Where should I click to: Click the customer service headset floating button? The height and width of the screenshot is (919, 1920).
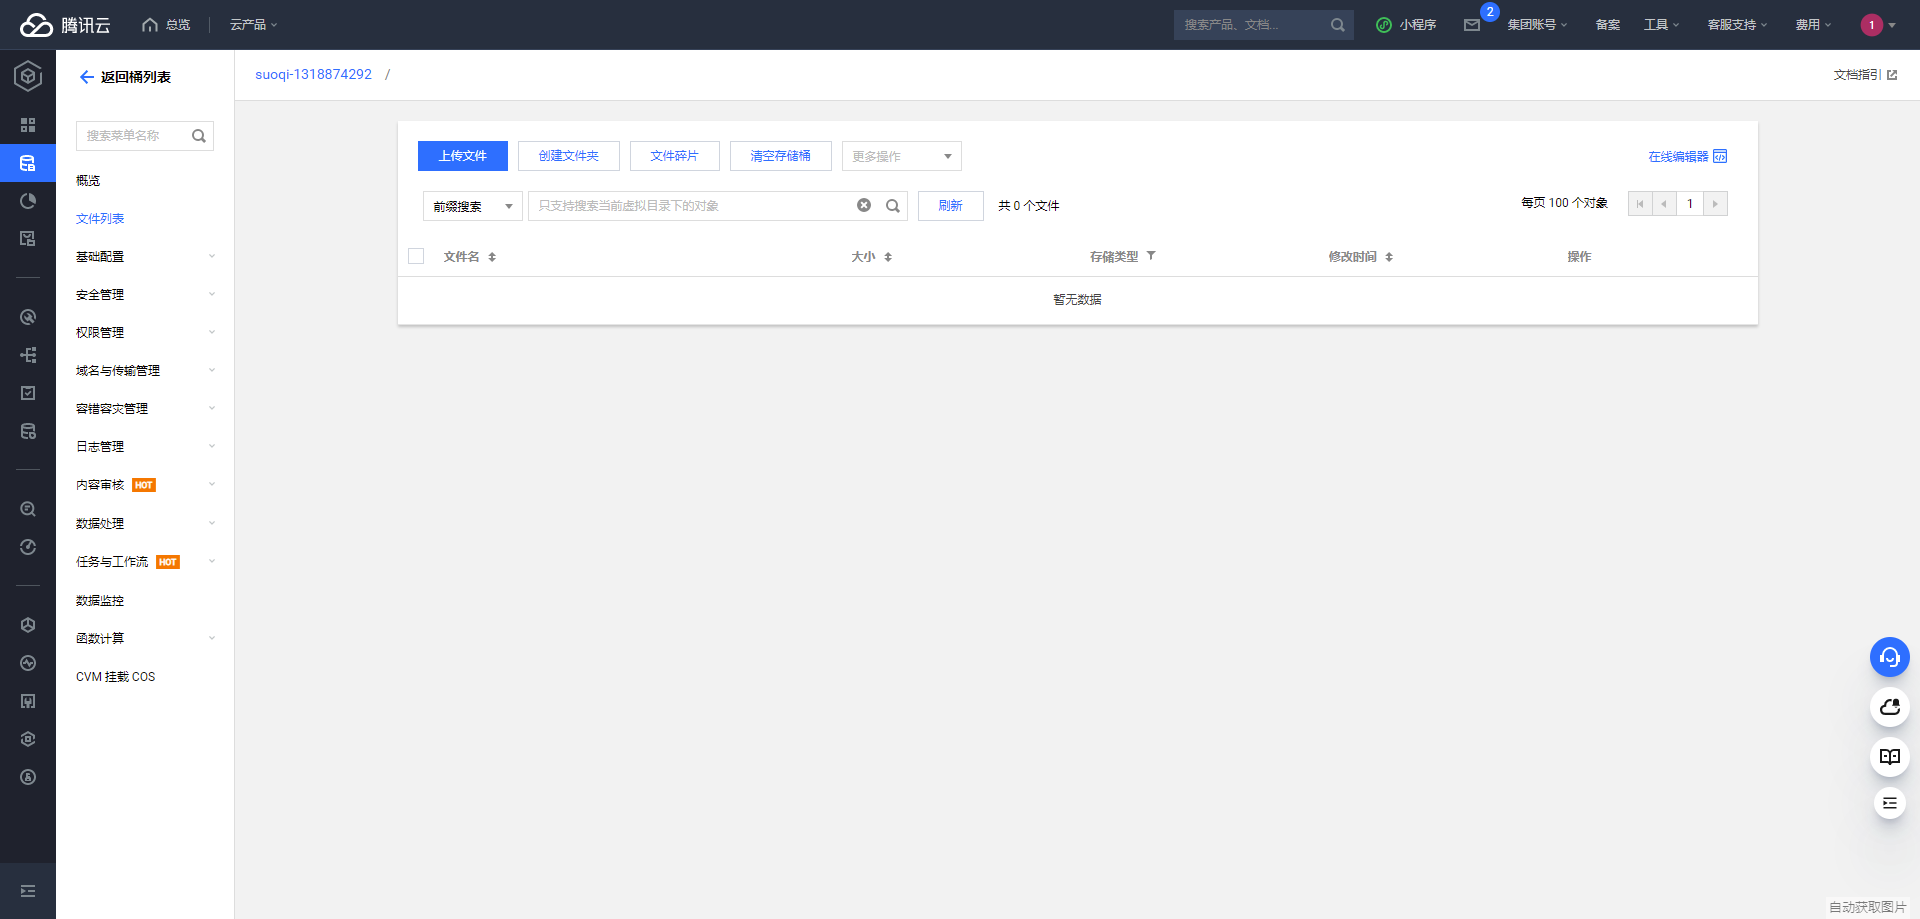[1889, 657]
